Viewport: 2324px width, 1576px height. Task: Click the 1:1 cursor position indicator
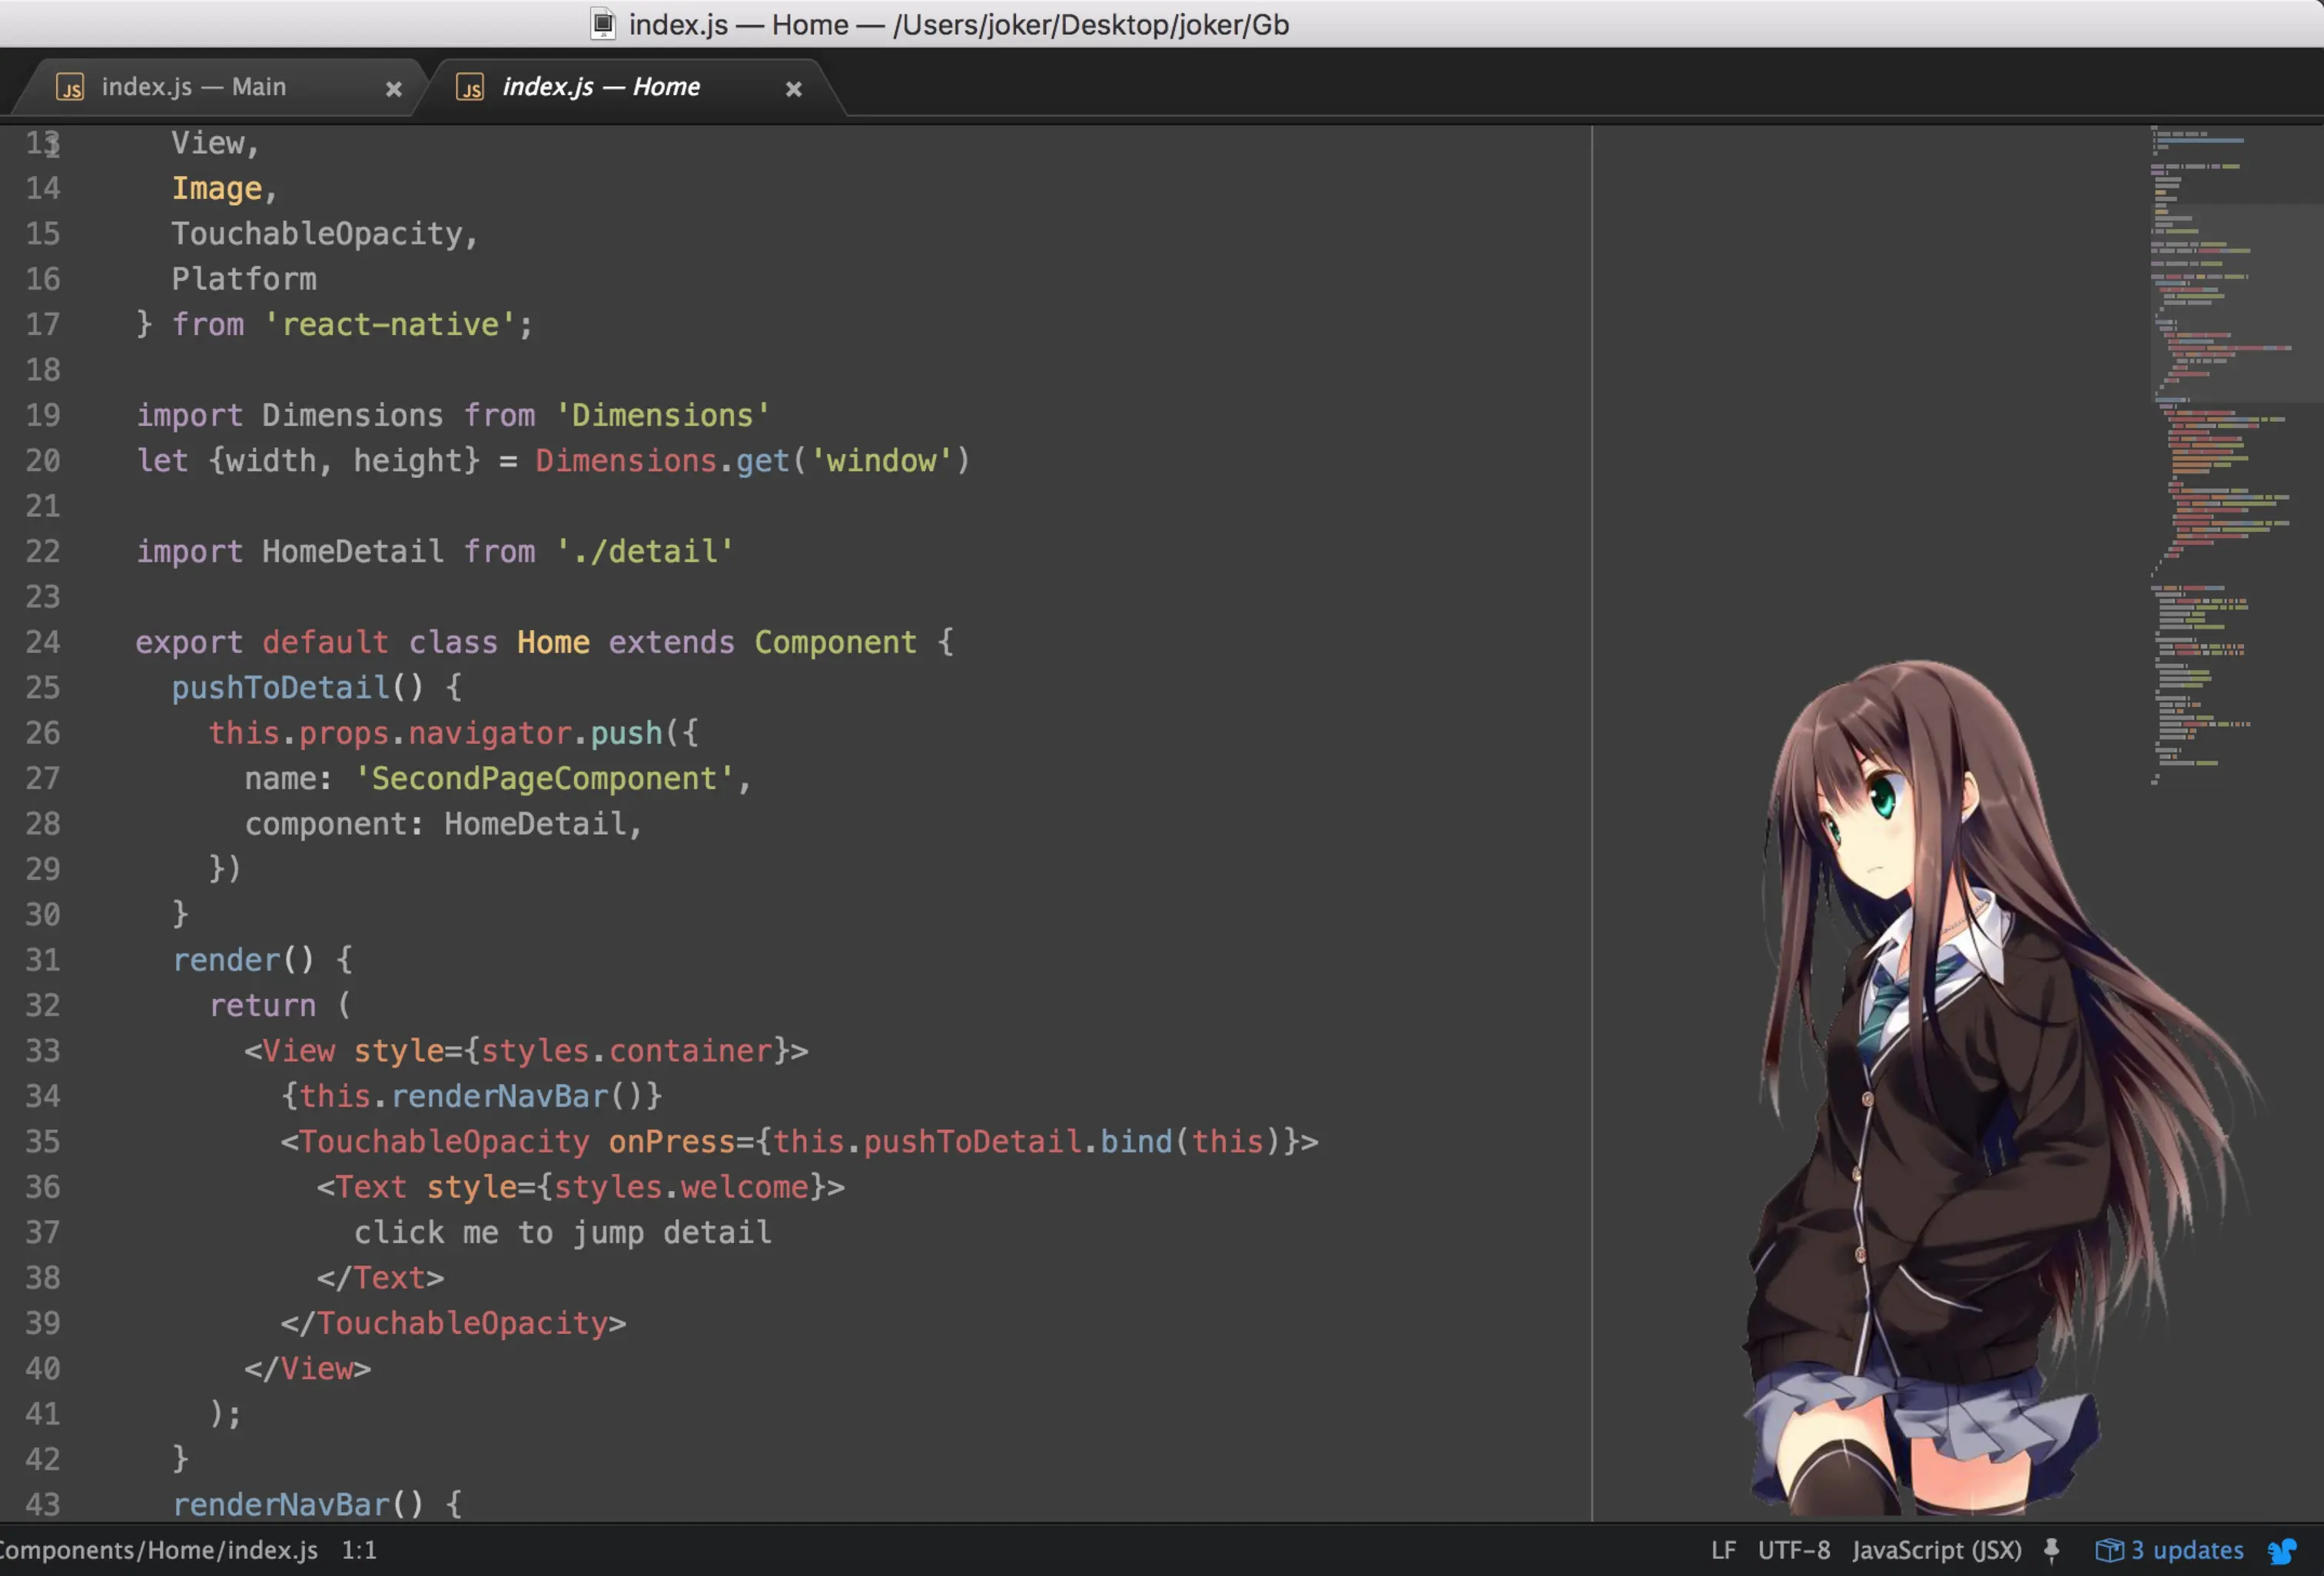tap(359, 1550)
